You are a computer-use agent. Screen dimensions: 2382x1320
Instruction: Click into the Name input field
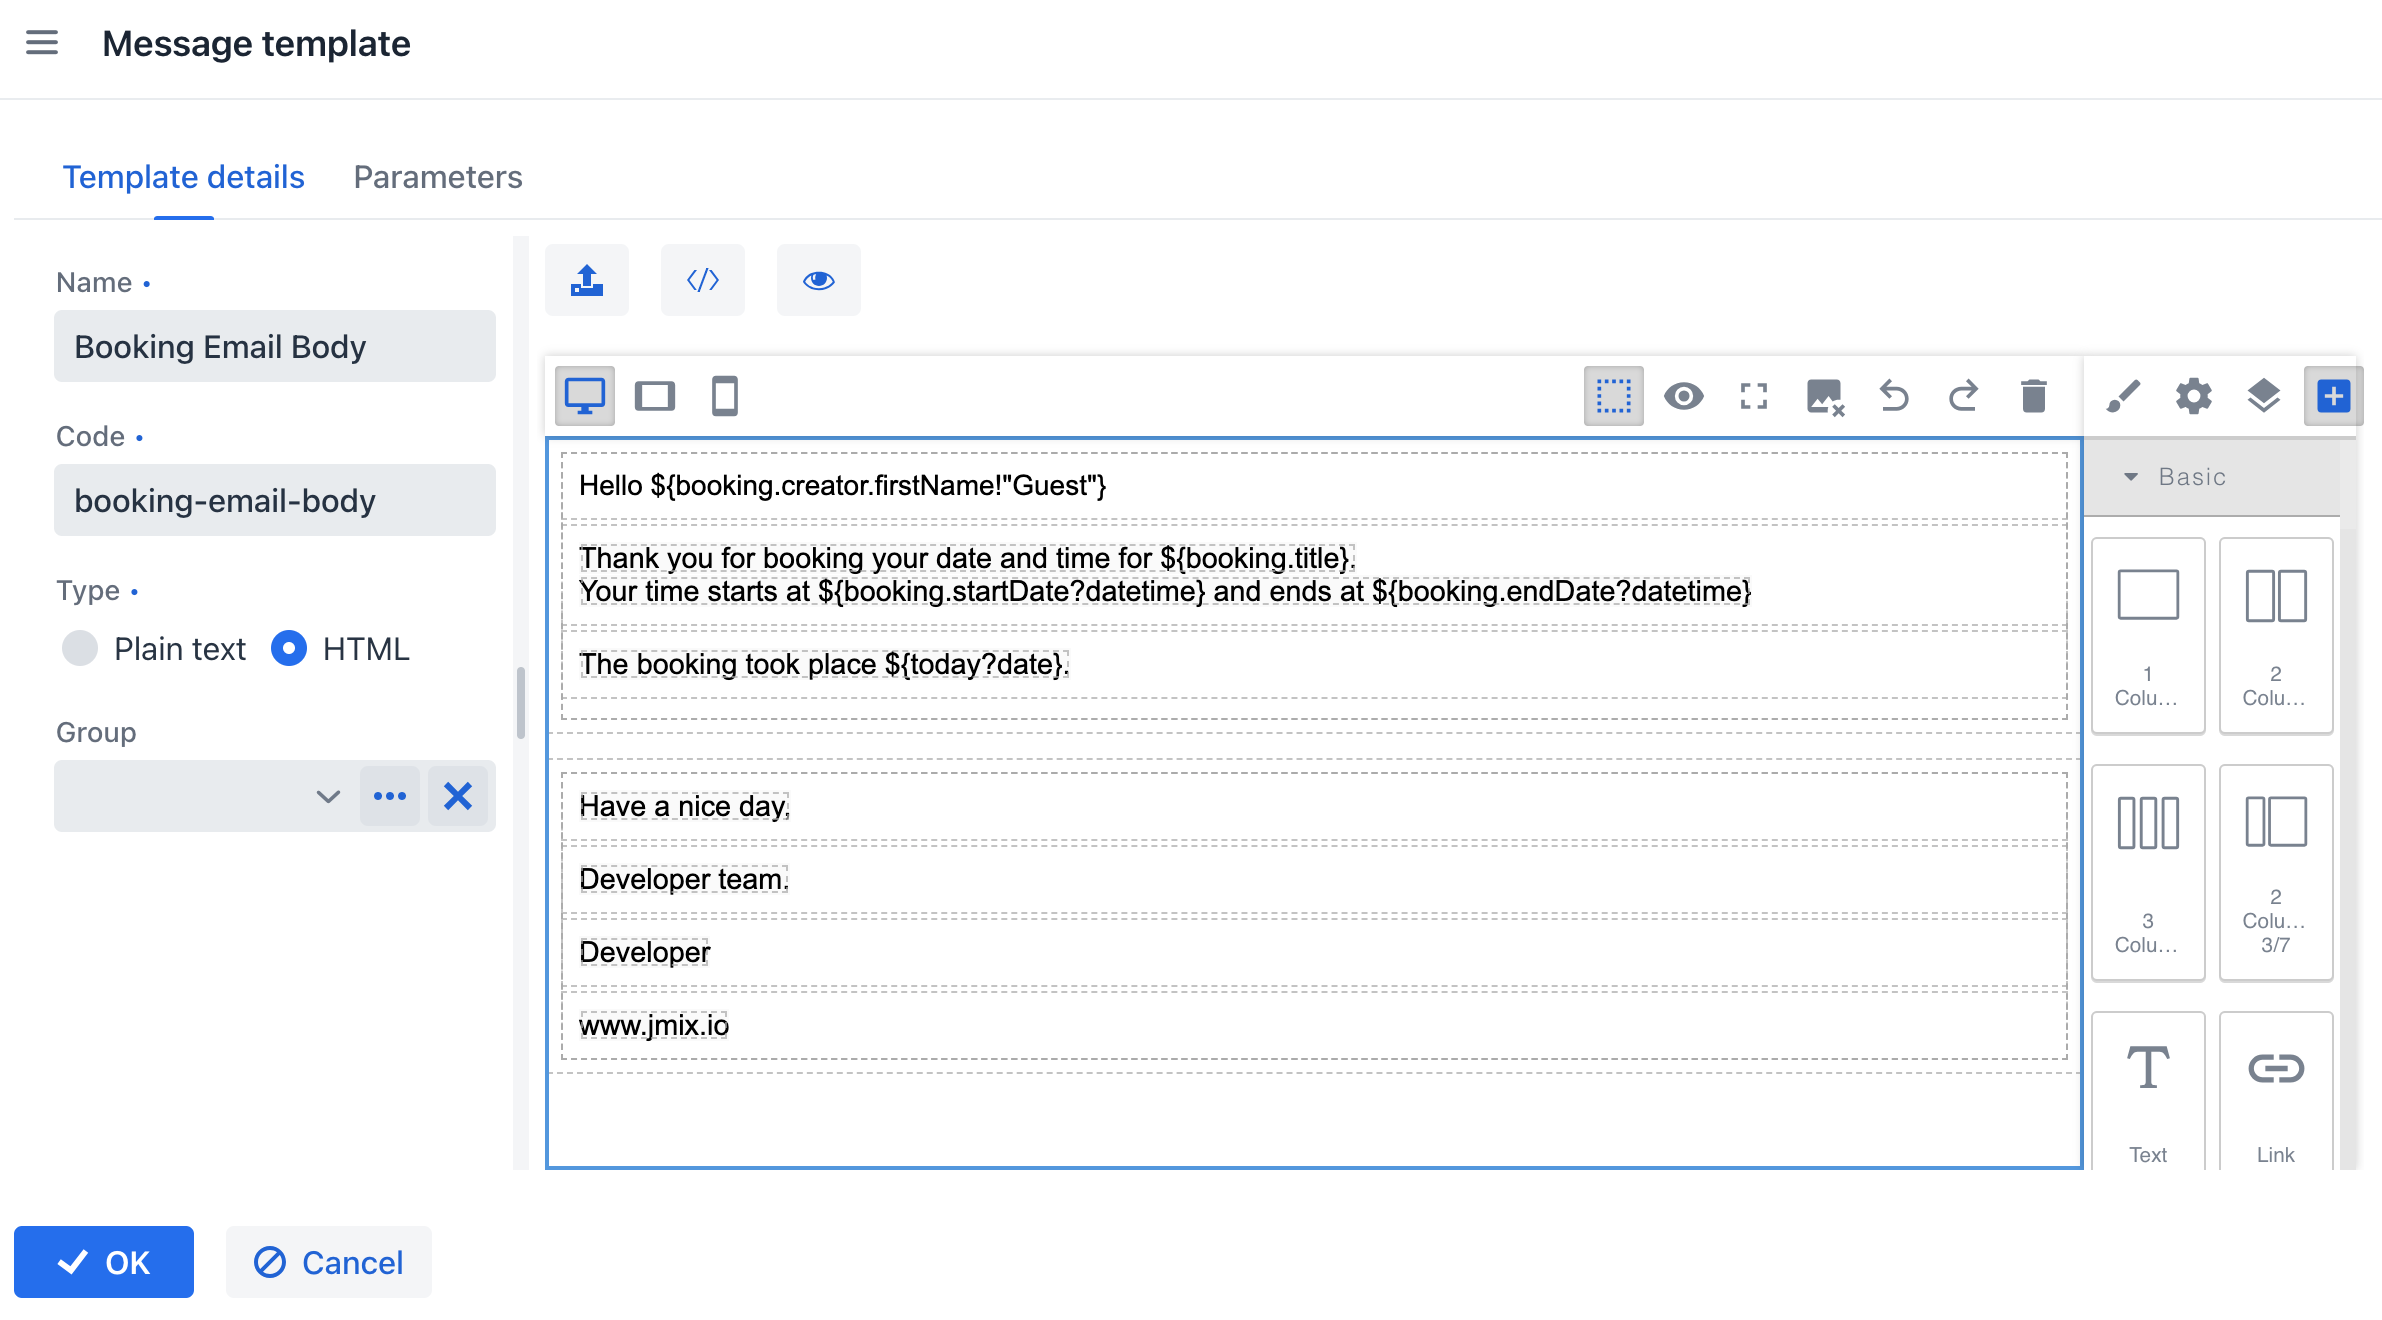pyautogui.click(x=275, y=346)
